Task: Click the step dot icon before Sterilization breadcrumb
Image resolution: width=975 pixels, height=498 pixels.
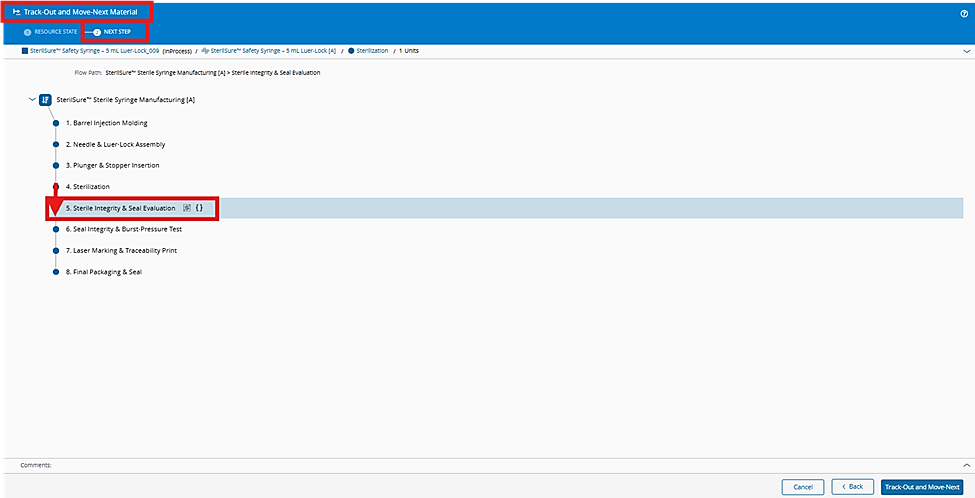Action: click(351, 51)
